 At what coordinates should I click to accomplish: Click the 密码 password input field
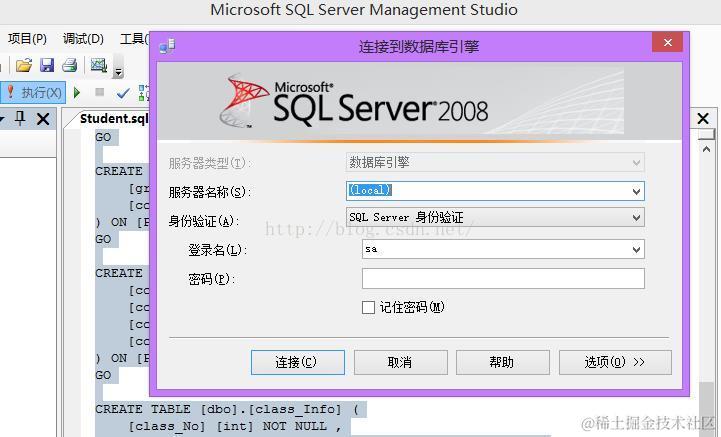503,279
